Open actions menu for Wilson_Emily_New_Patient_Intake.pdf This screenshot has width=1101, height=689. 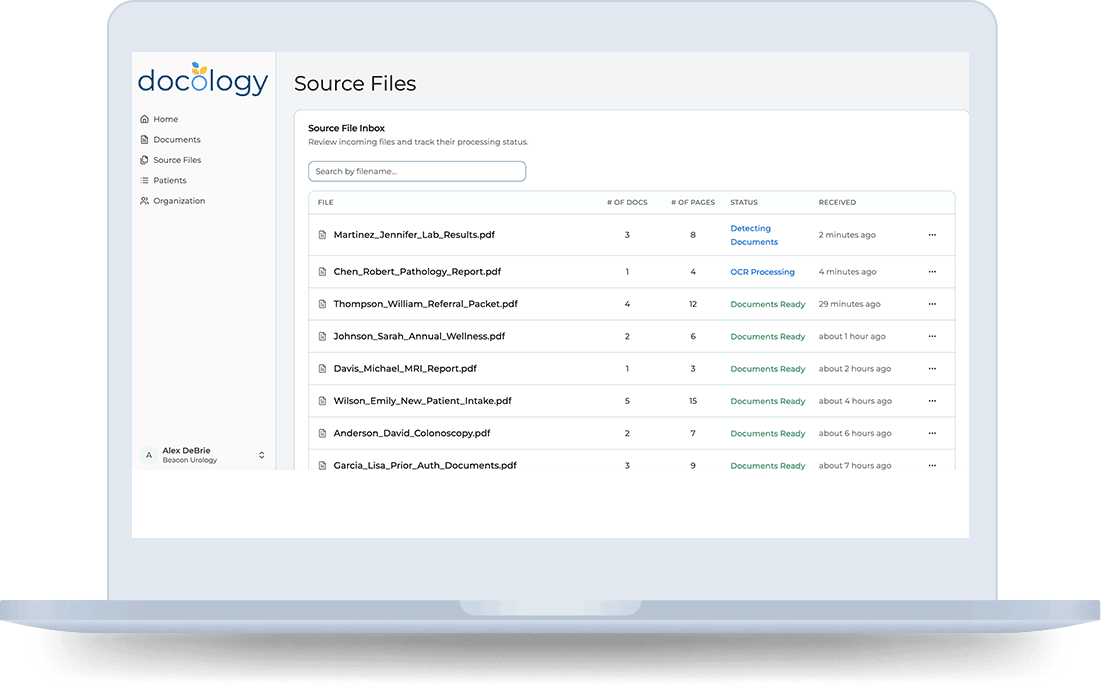932,400
